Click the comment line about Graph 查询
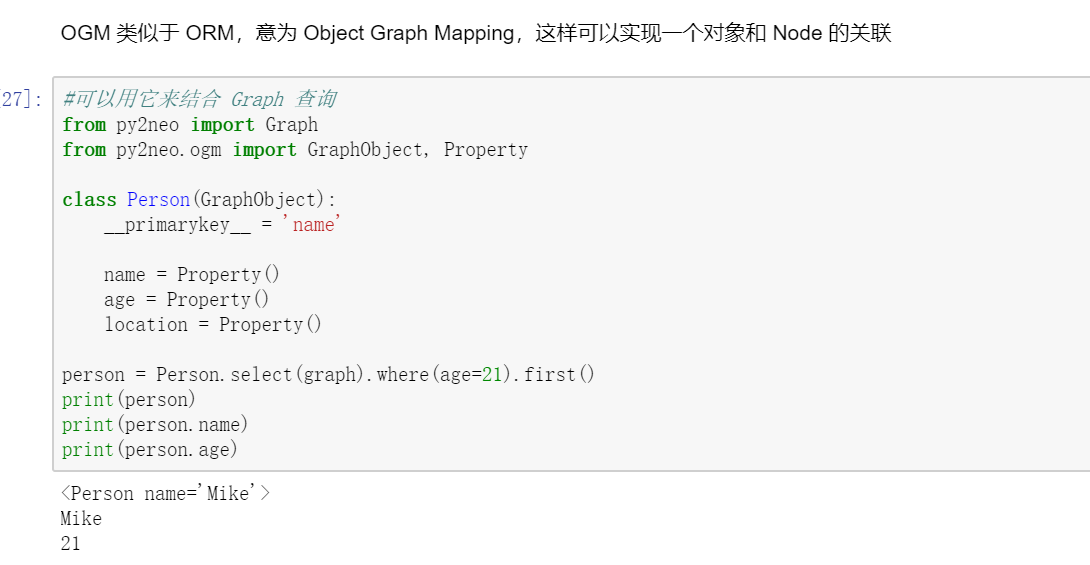 (x=198, y=99)
